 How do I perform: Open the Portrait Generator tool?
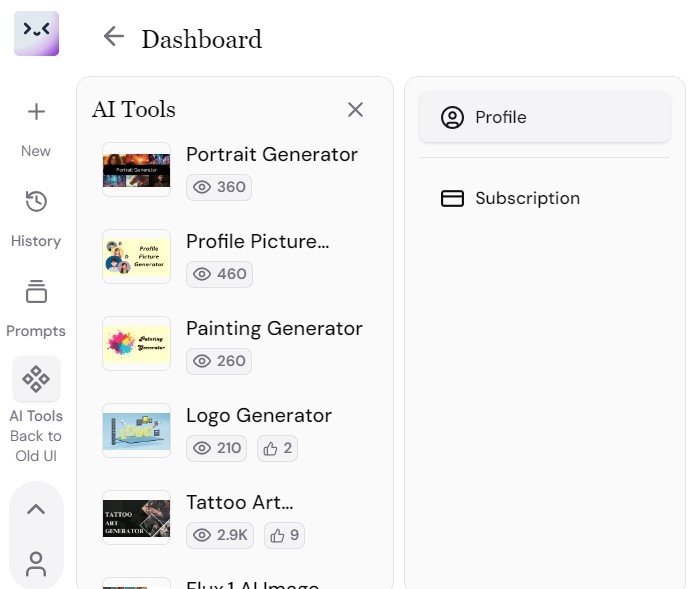271,154
